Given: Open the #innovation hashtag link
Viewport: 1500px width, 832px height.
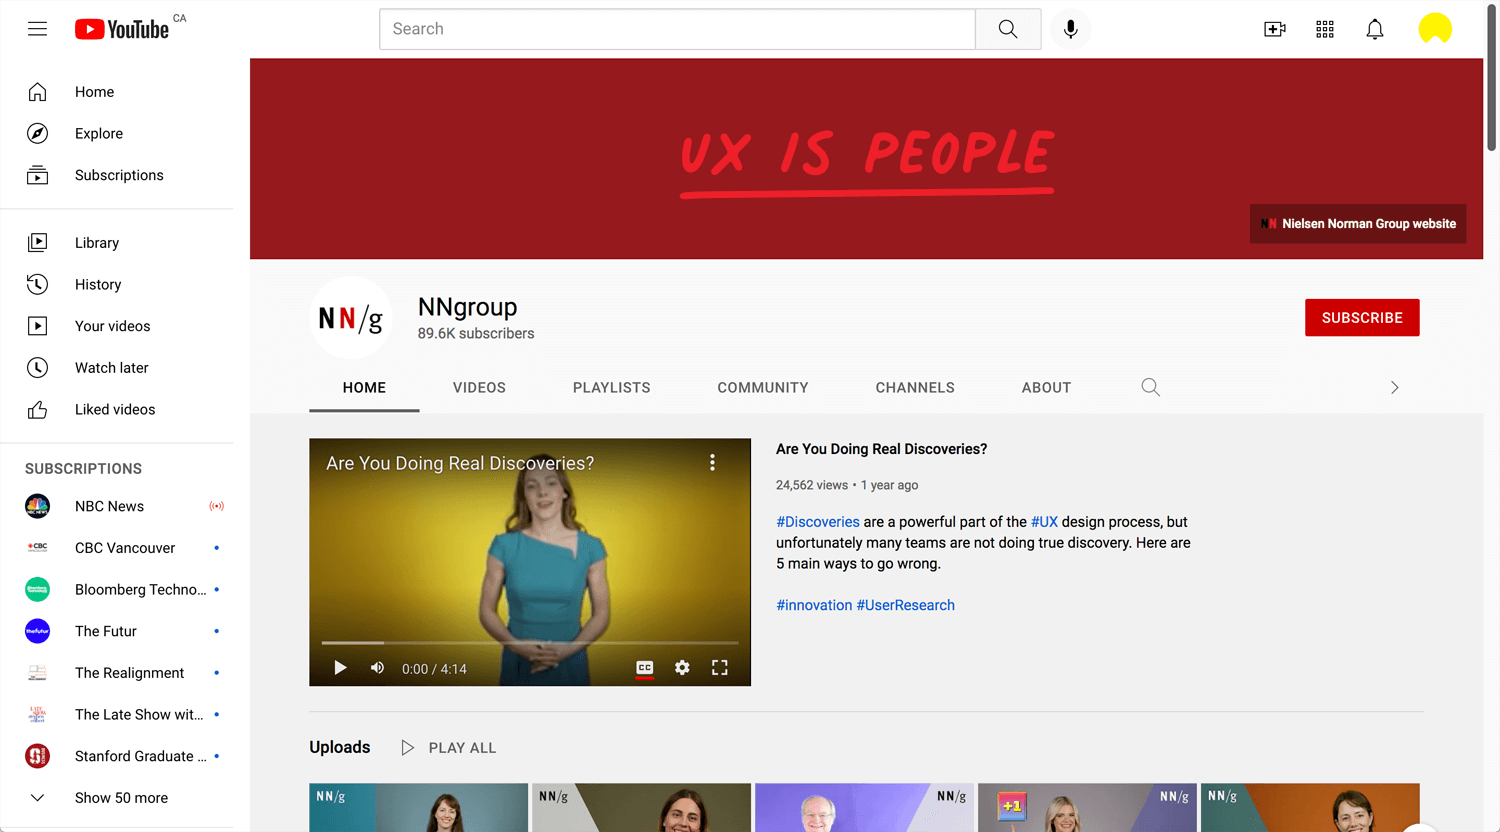Looking at the screenshot, I should click(x=814, y=605).
